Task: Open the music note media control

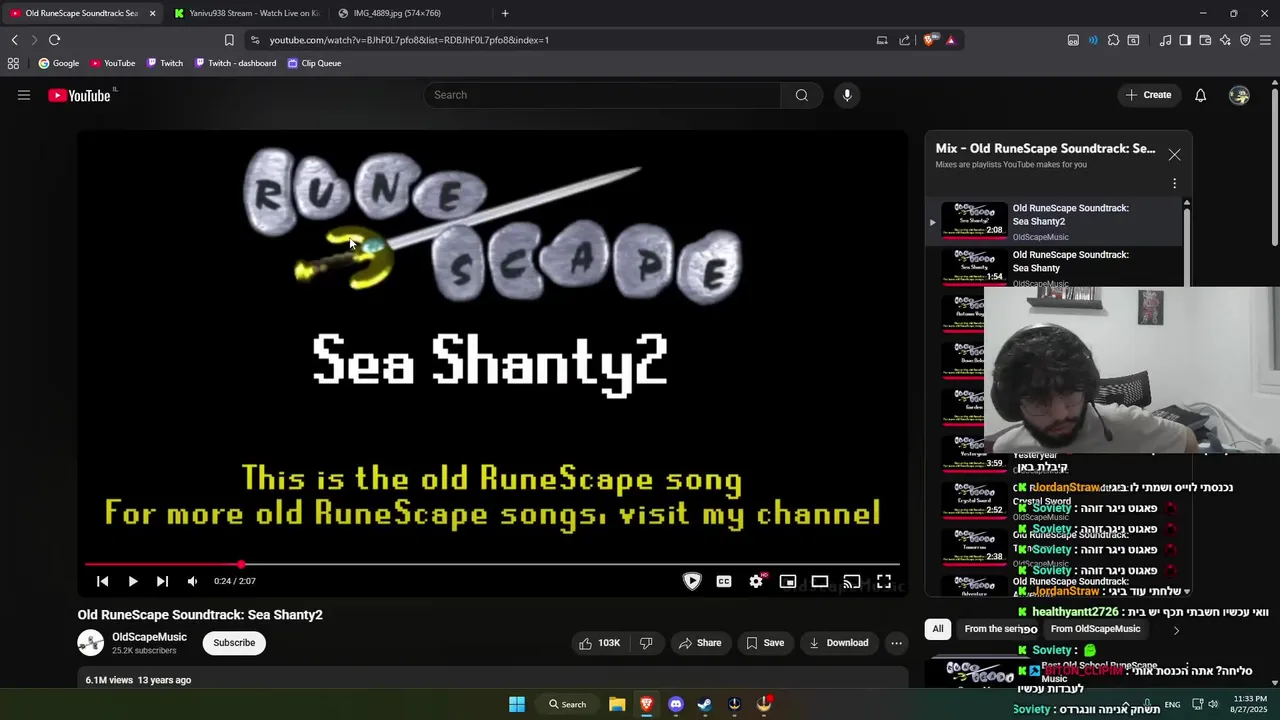Action: [x=1165, y=40]
